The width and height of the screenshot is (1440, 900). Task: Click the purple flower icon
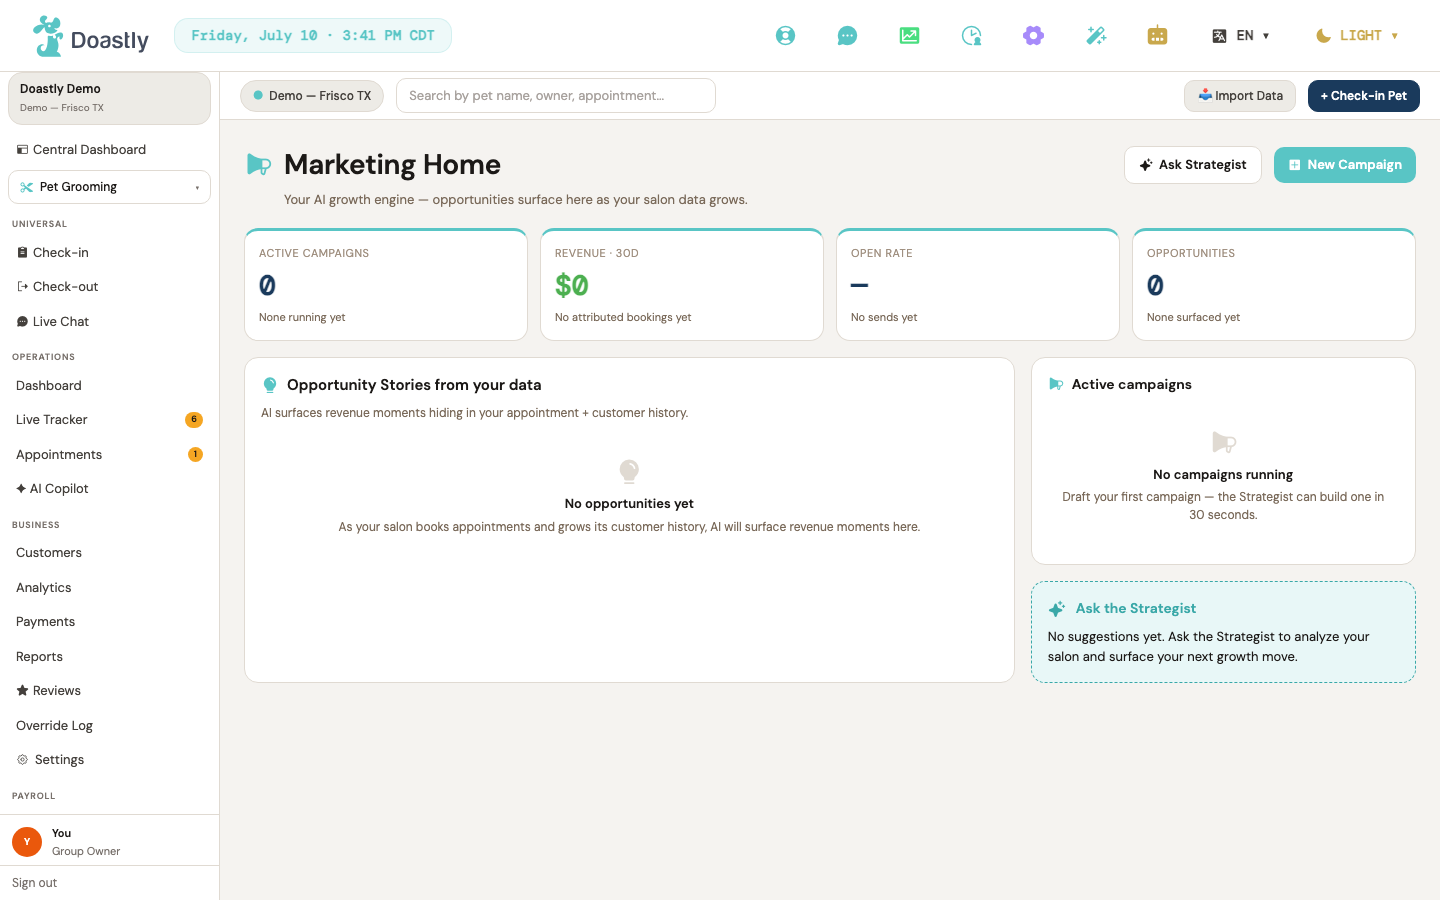(x=1034, y=36)
